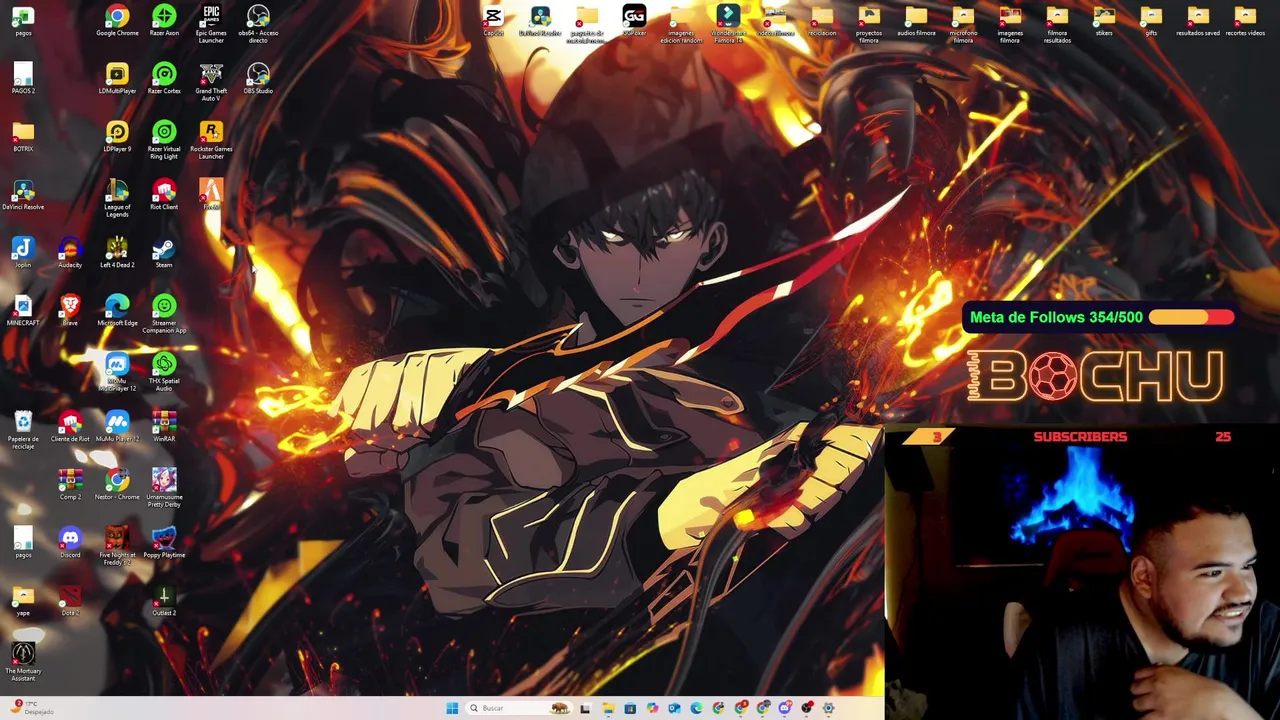1280x720 pixels.
Task: Select the LDPlayer 9 icon
Action: [x=117, y=137]
